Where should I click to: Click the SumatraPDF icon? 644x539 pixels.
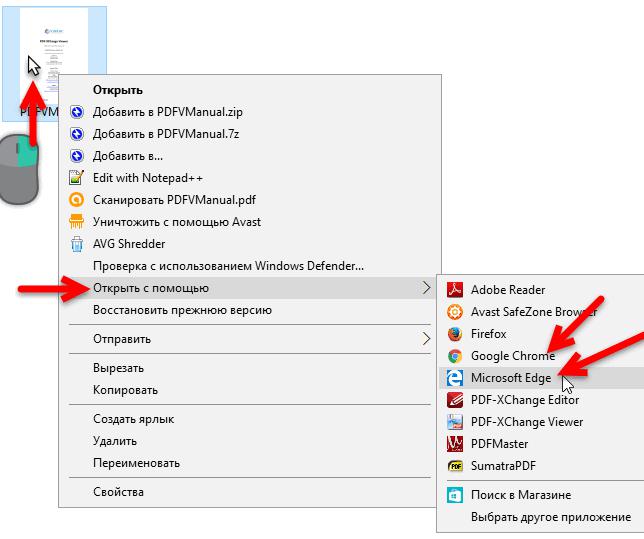455,466
